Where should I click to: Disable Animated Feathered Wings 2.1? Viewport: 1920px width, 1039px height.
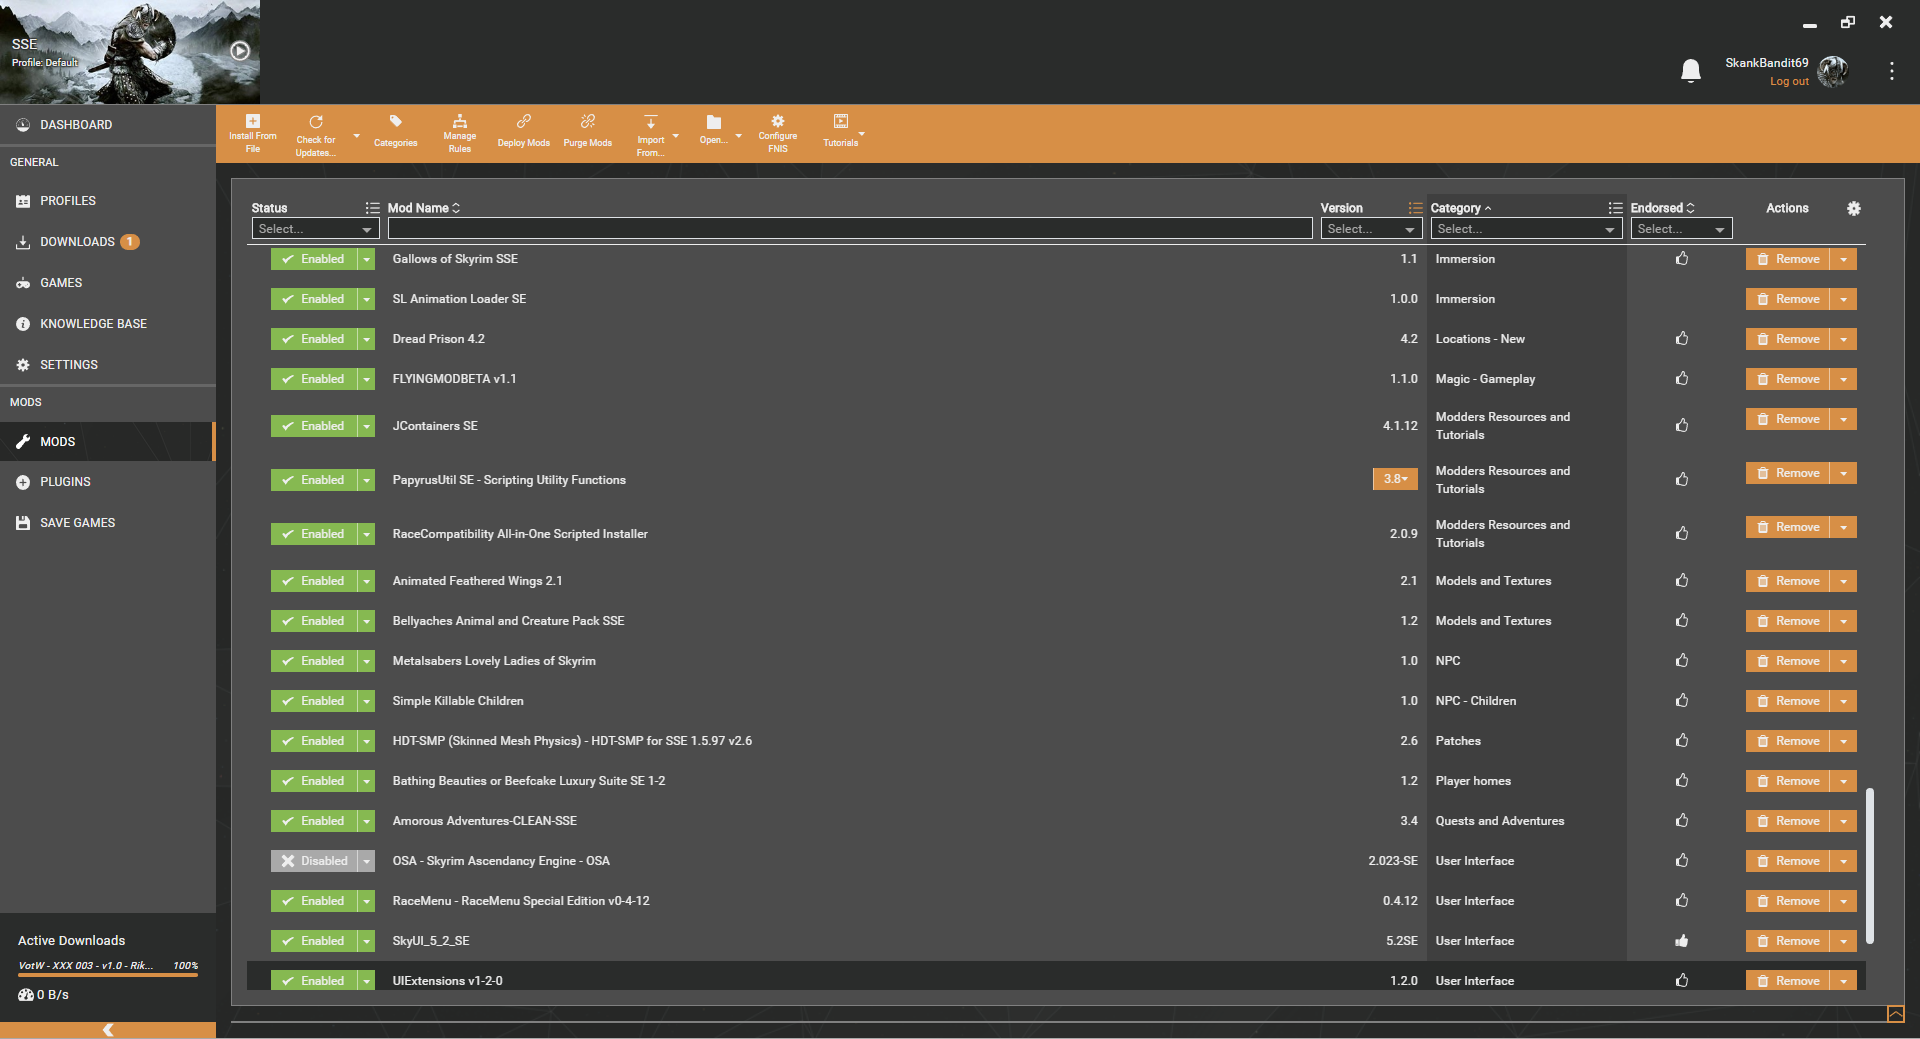coord(314,581)
